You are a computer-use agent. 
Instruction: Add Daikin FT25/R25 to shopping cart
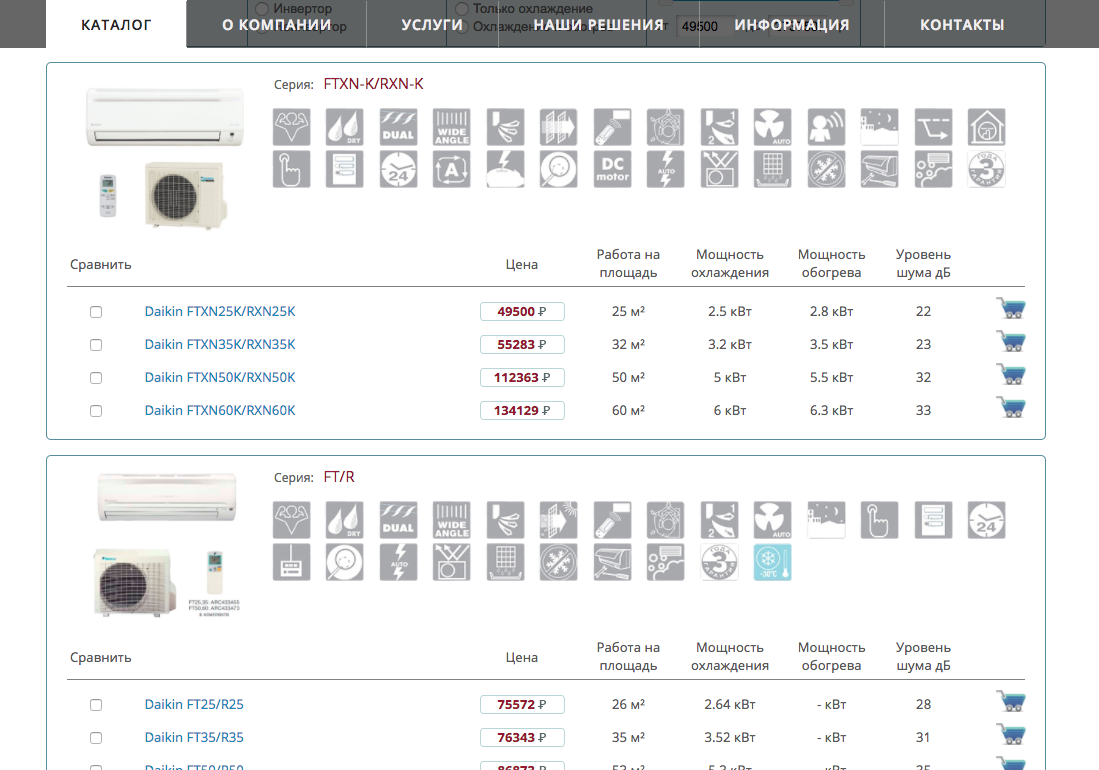point(1011,702)
